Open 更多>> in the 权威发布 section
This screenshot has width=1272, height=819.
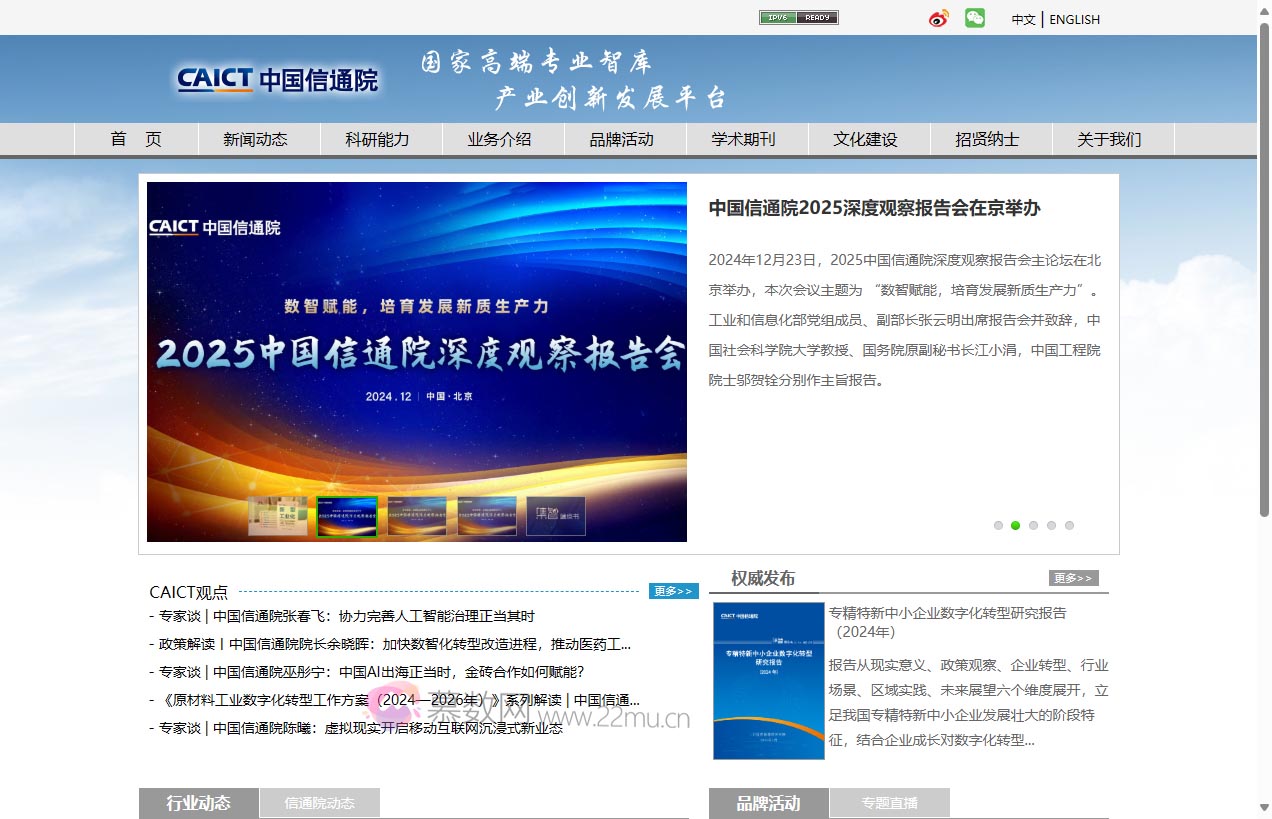(1073, 577)
